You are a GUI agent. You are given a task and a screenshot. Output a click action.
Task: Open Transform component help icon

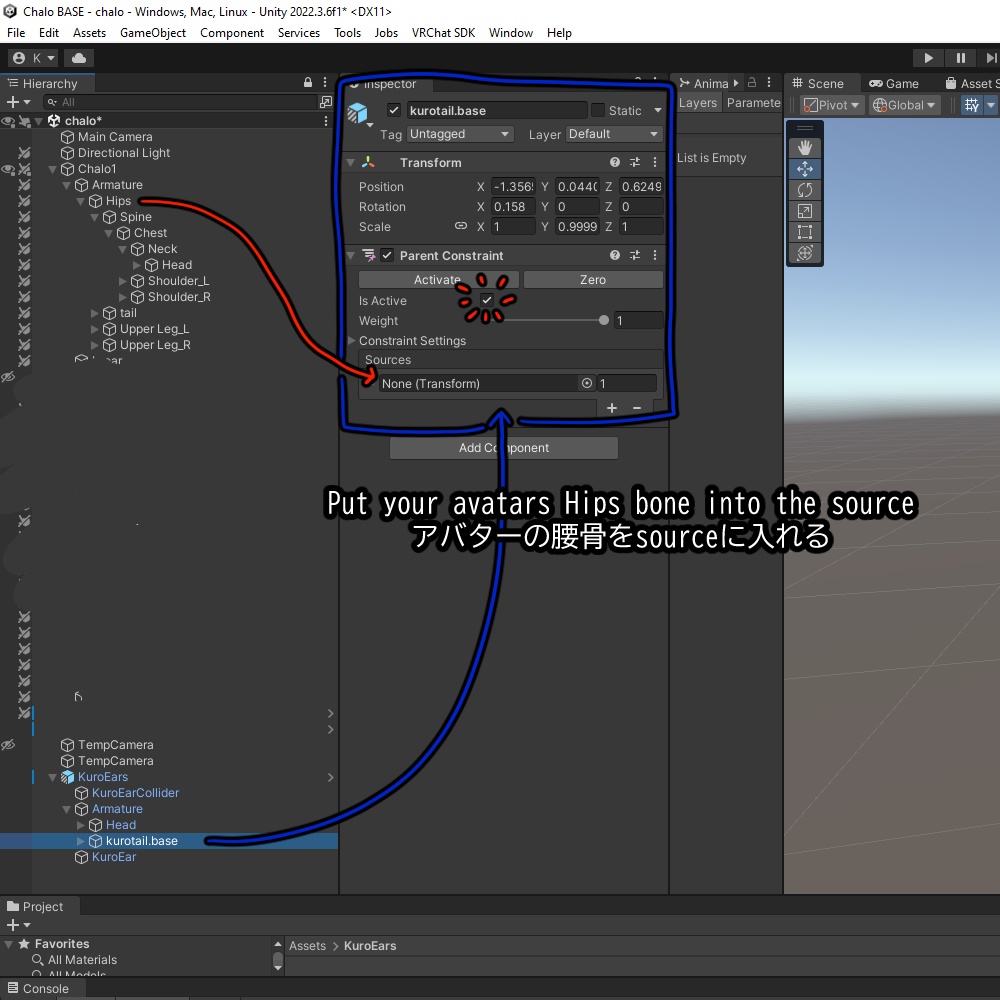point(615,162)
